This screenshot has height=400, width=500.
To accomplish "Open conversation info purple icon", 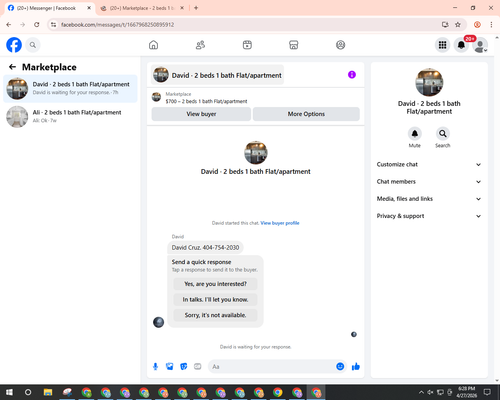I will click(x=352, y=75).
